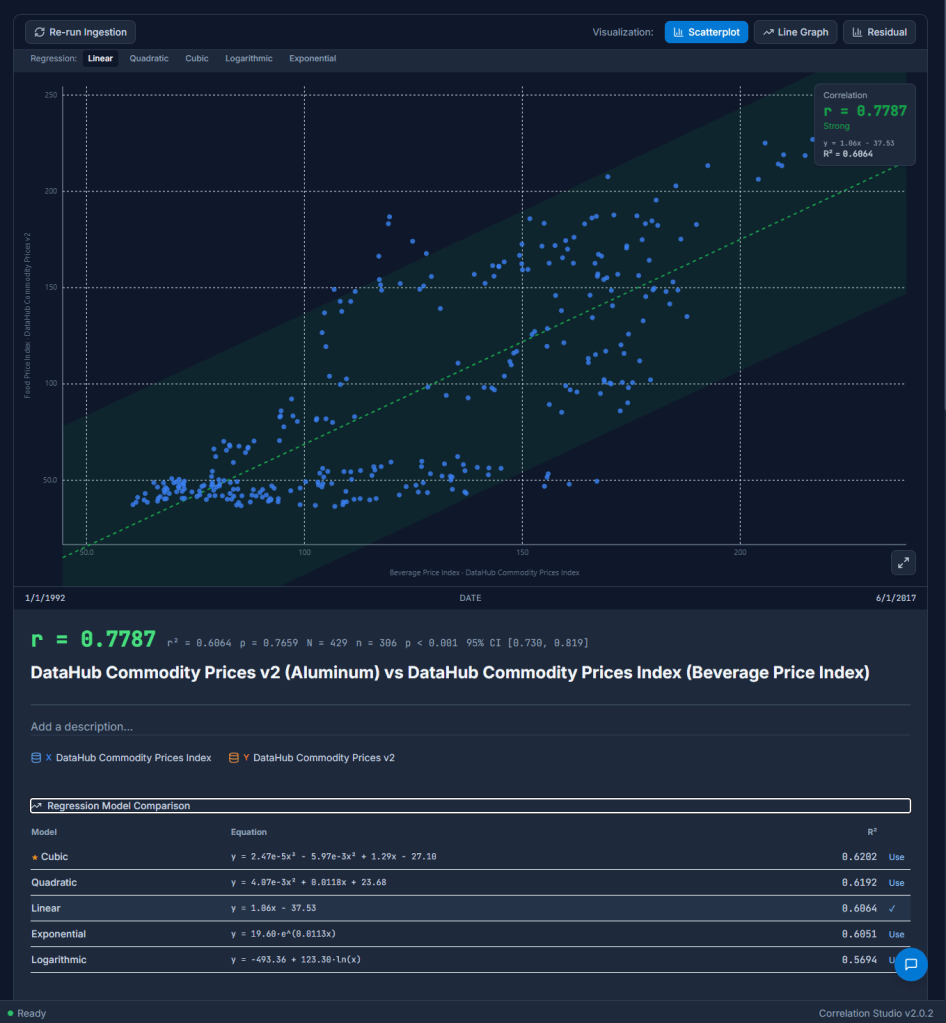Click the end date 6/1/2017
Screen dimensions: 946x1023
point(896,598)
